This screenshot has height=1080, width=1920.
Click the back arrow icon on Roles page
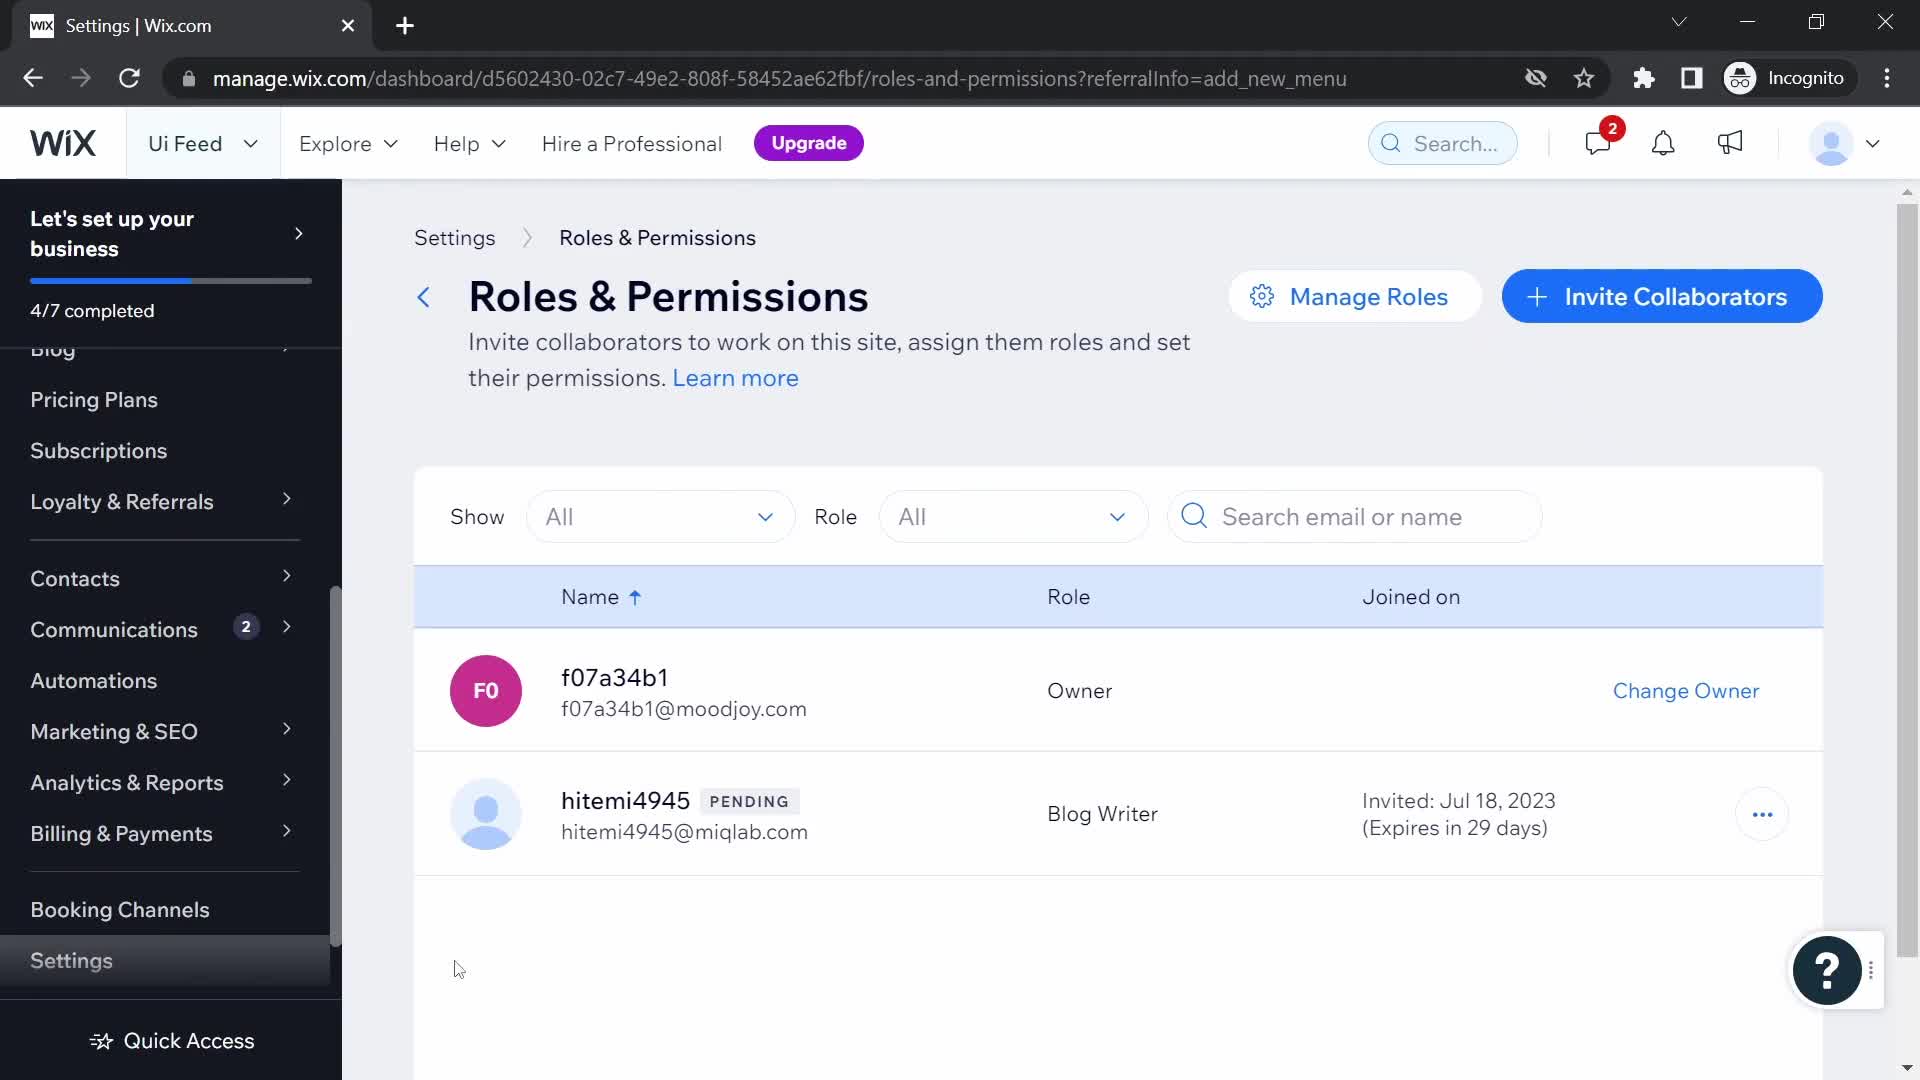point(425,297)
